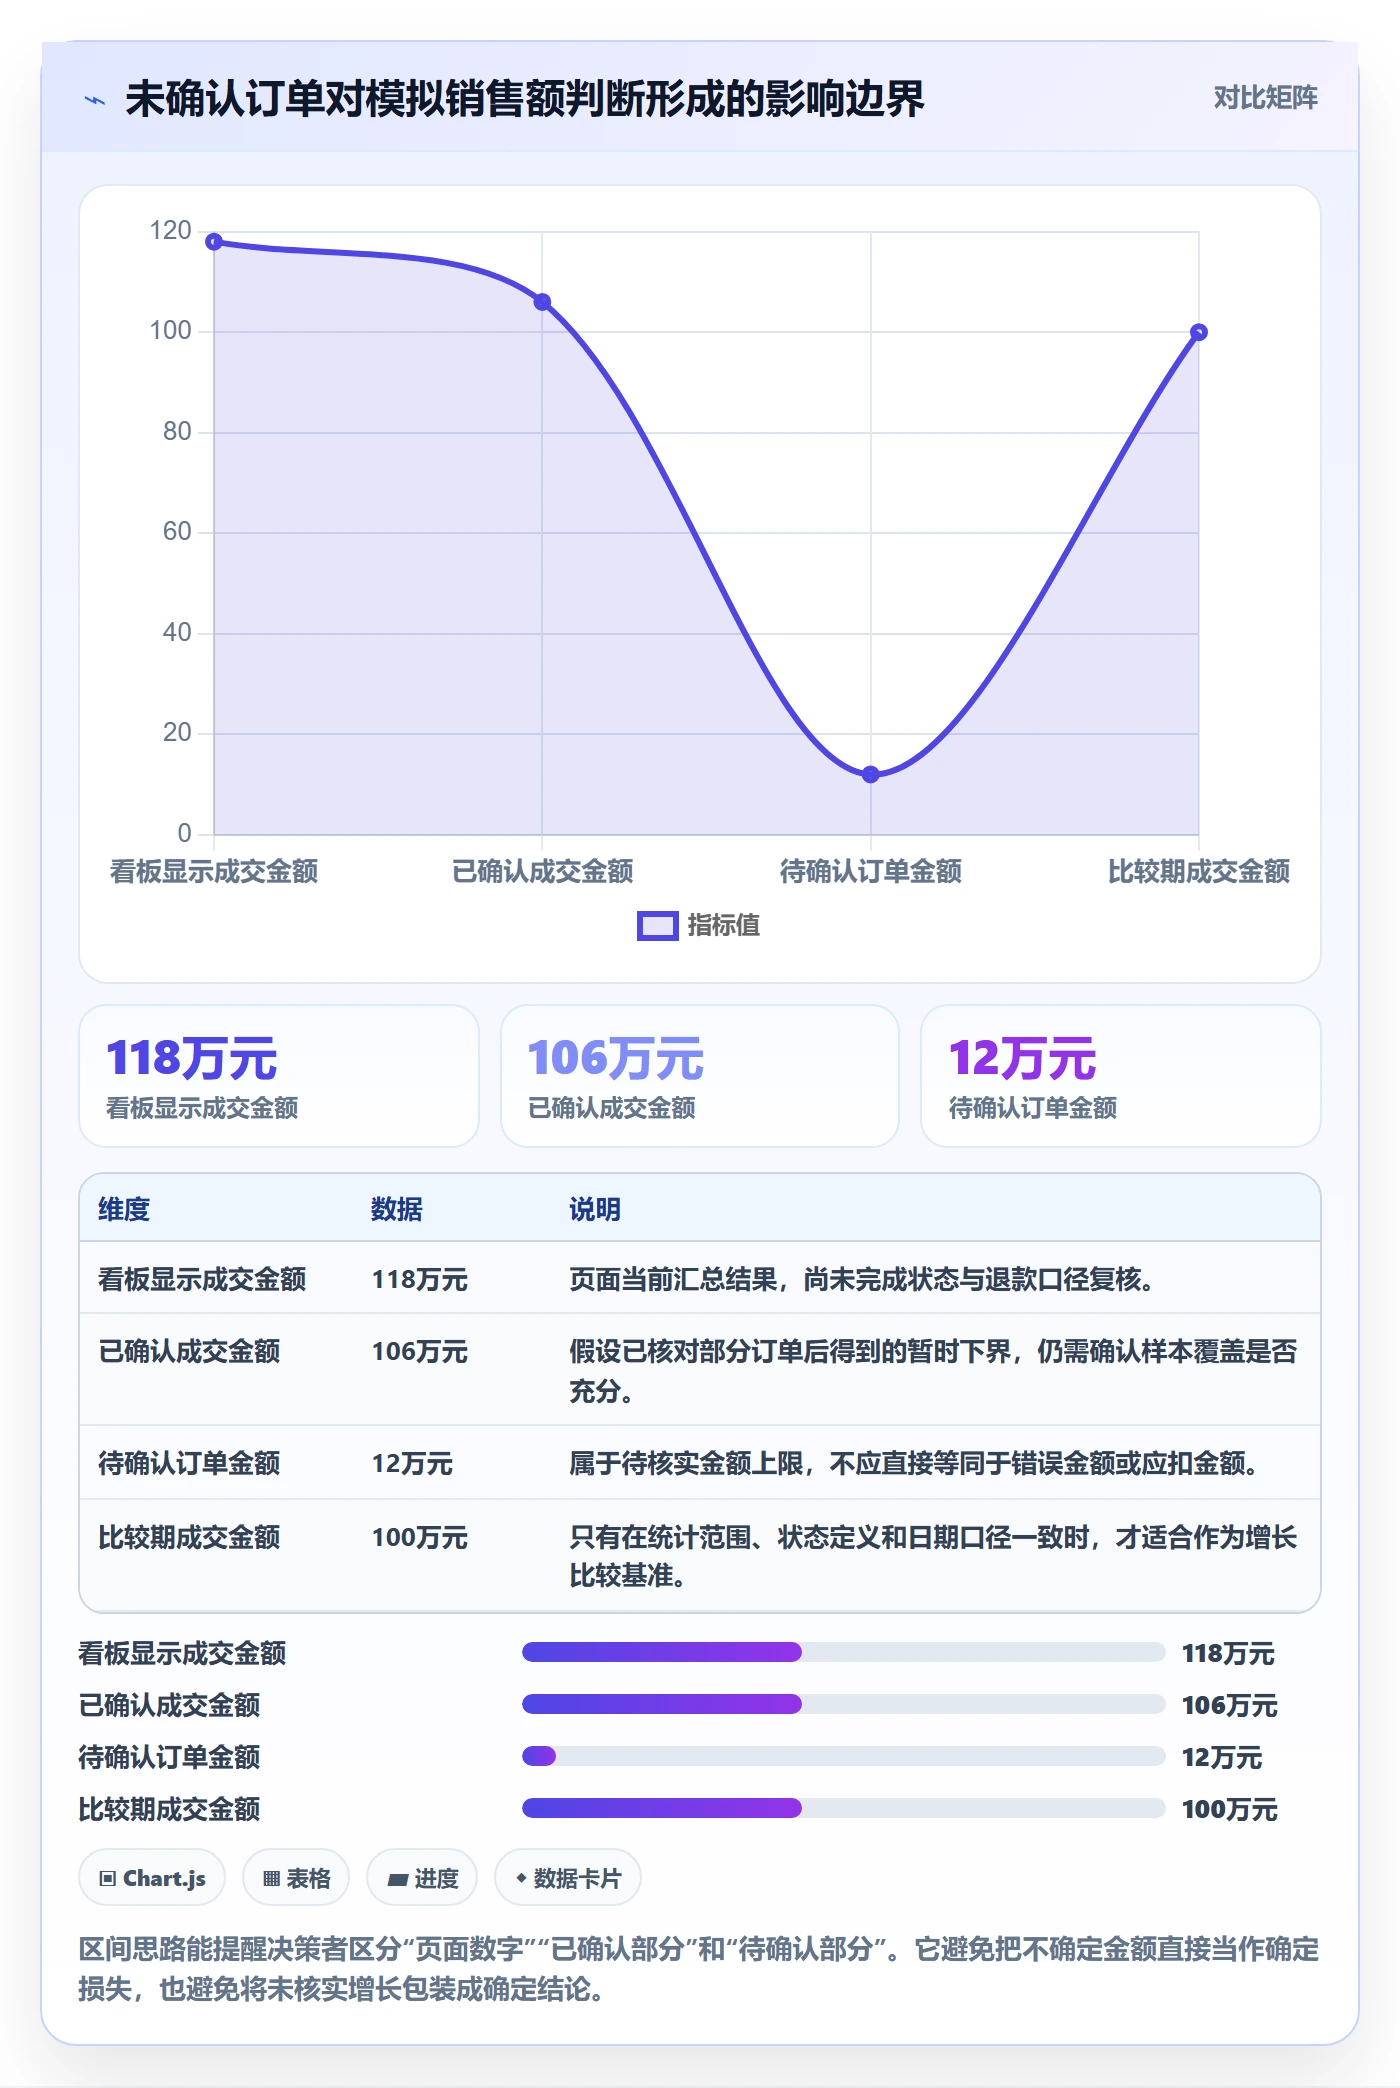1400x2088 pixels.
Task: Click table value 100万元
Action: coord(420,1538)
